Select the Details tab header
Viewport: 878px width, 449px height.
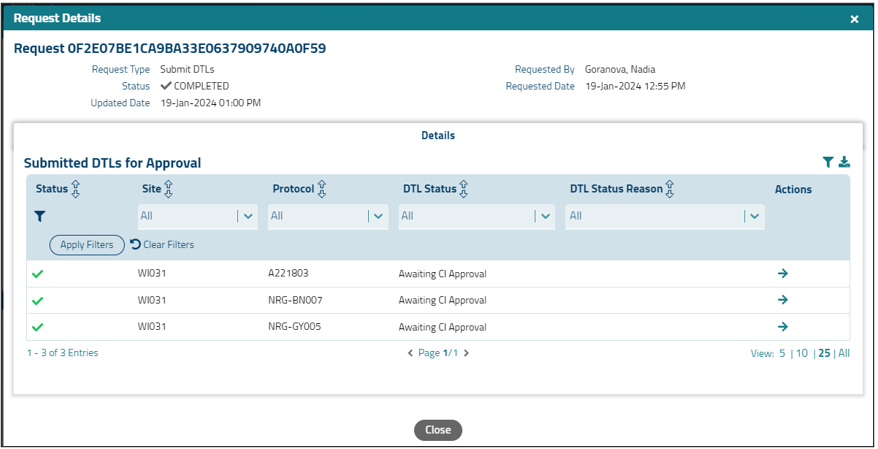tap(438, 135)
